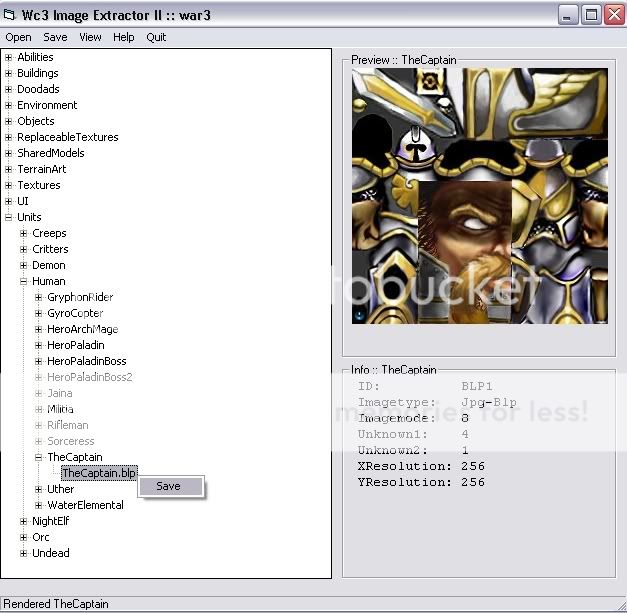
Task: Click the BLP1 ID value
Action: pos(477,386)
